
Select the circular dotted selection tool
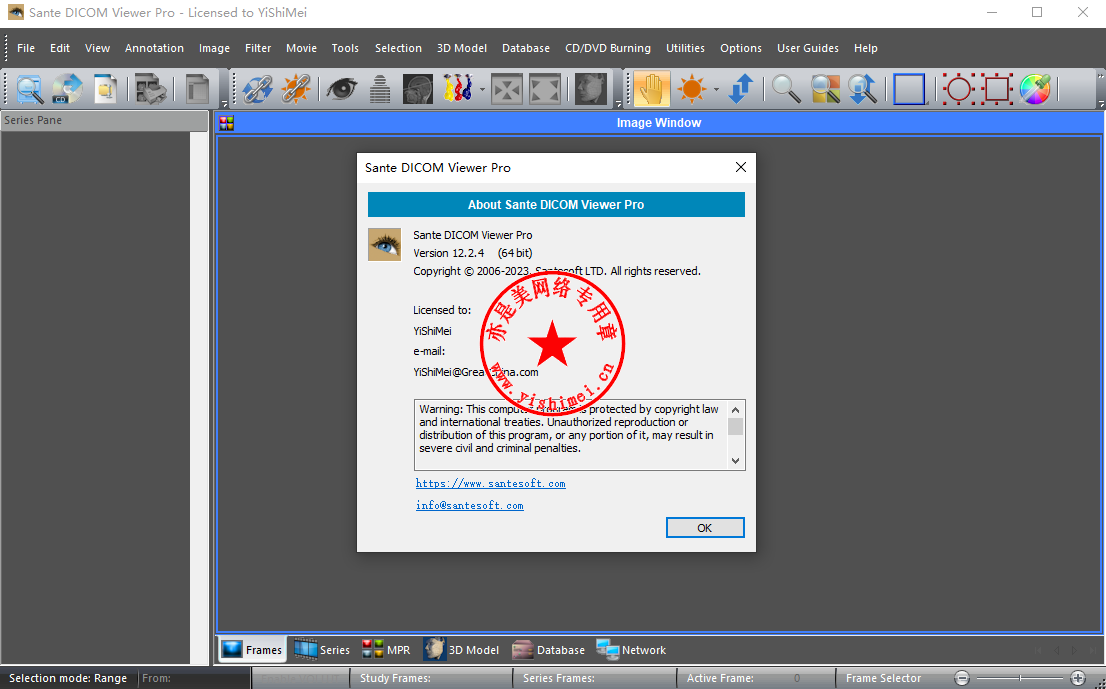click(x=959, y=89)
